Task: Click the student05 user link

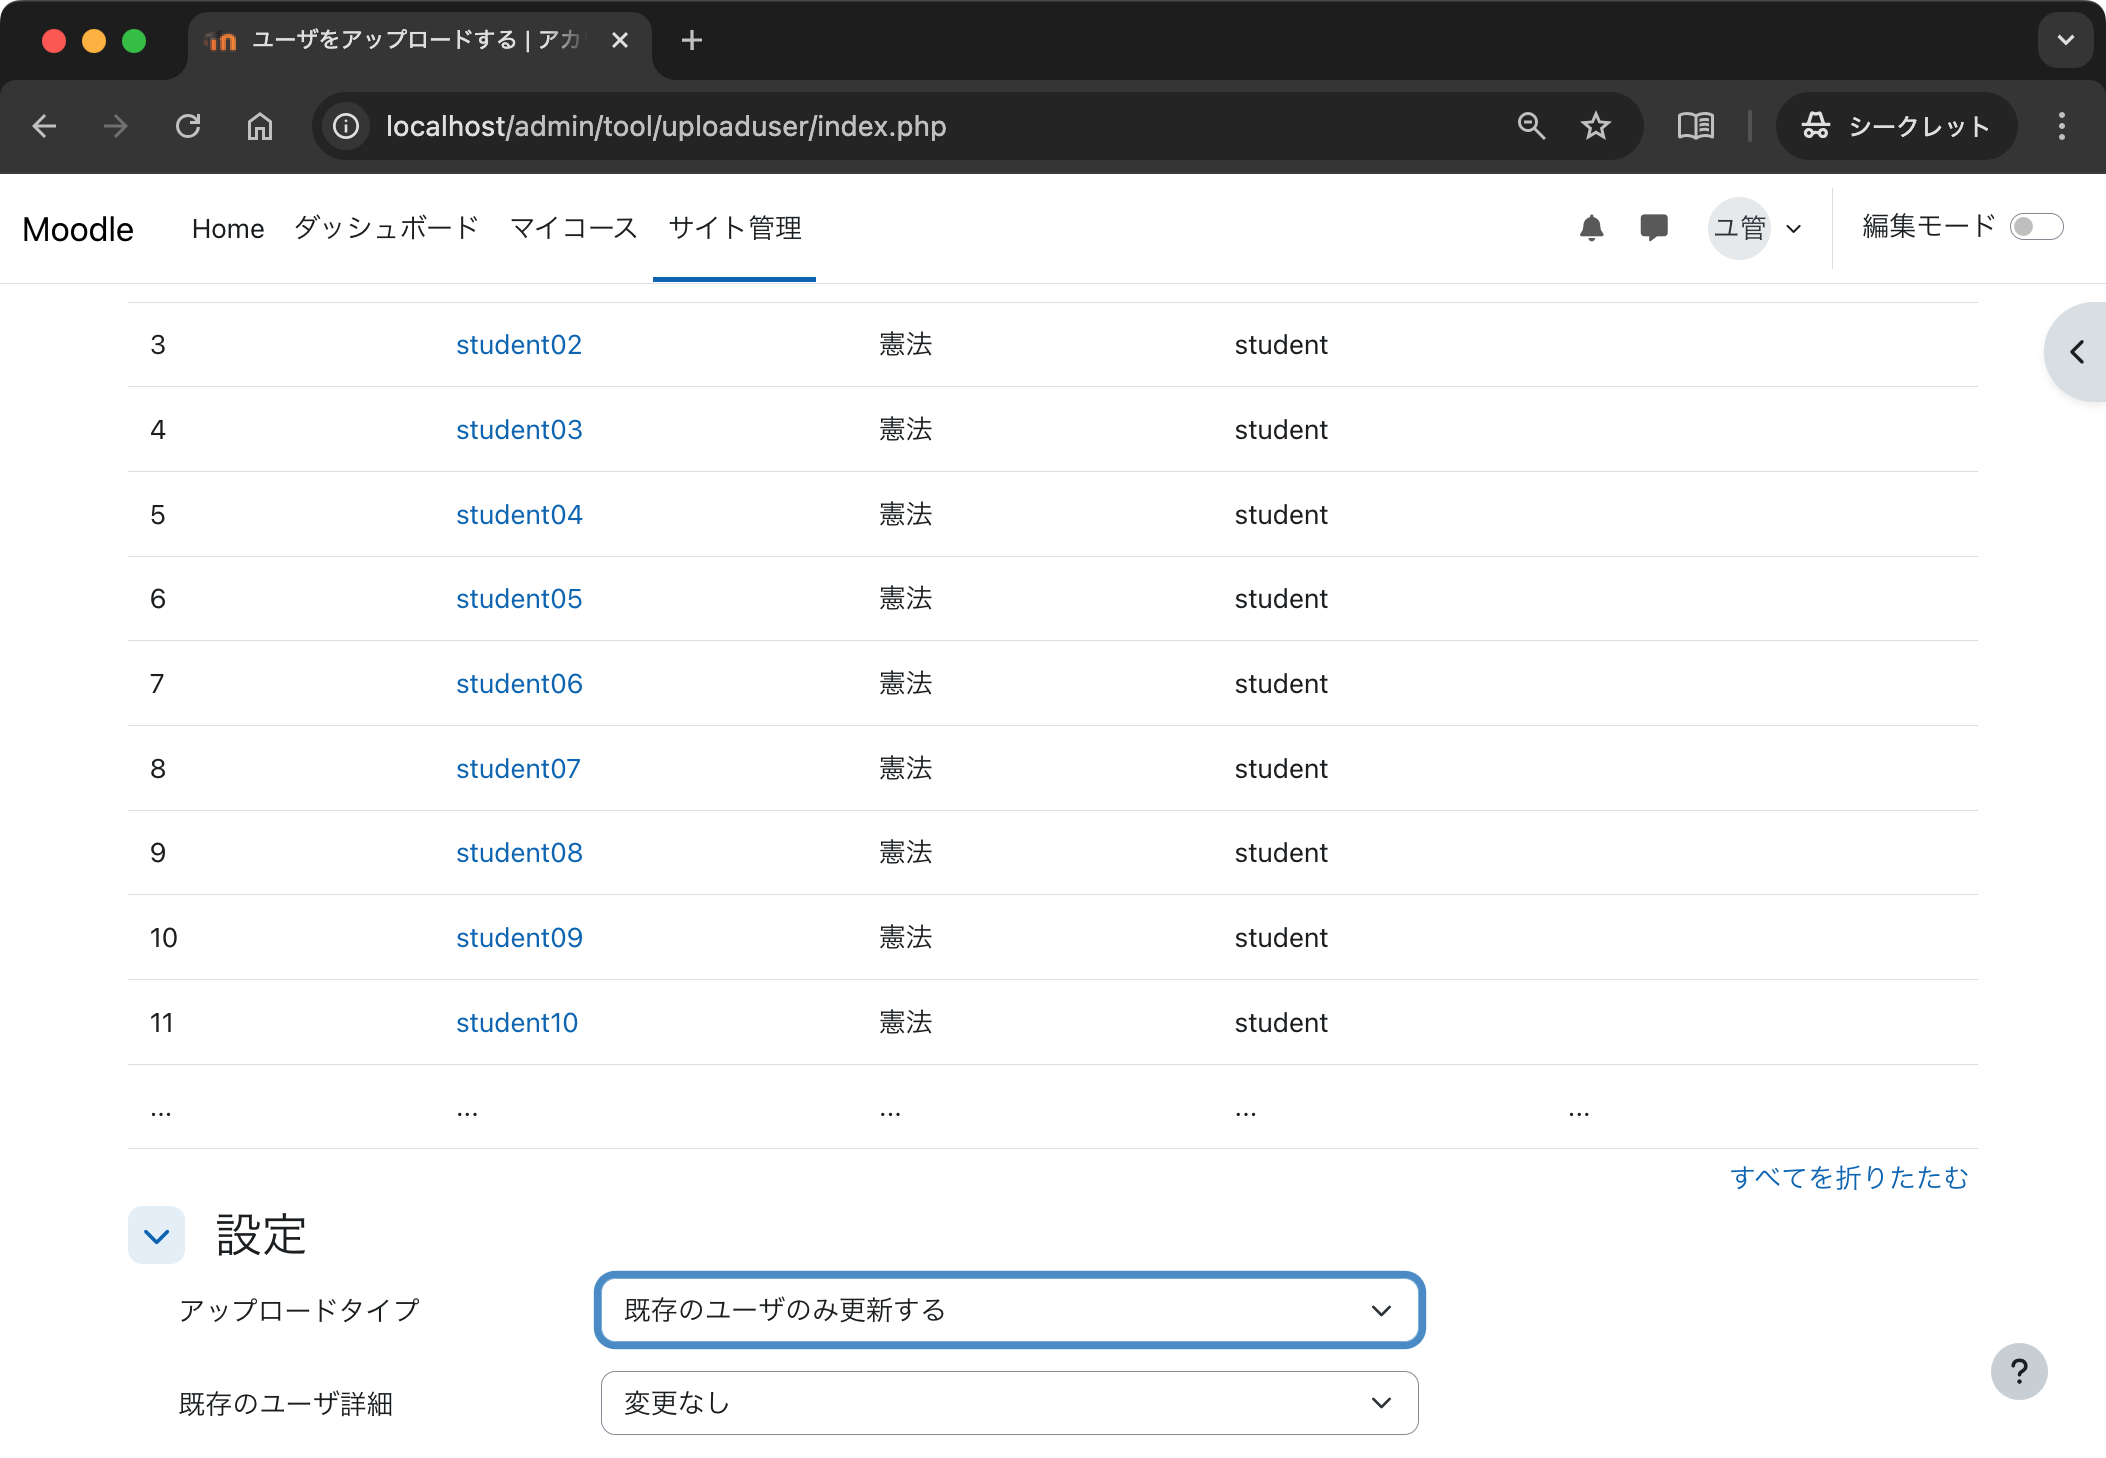Action: click(x=519, y=599)
